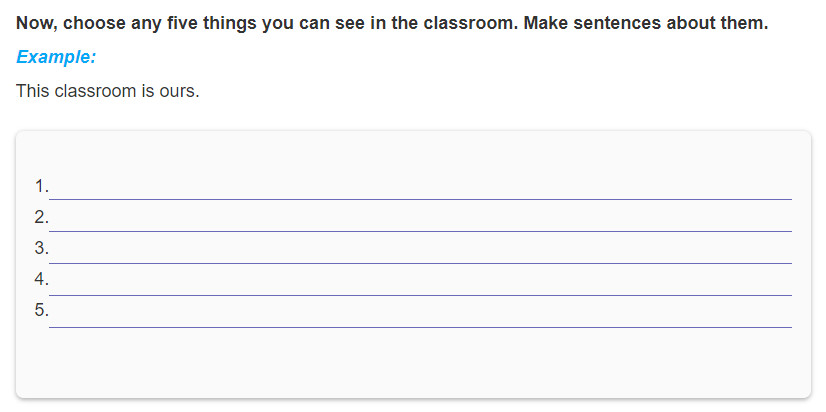Viewport: 826px width, 412px height.
Task: Click the blue italic "Example:" label
Action: pos(56,57)
